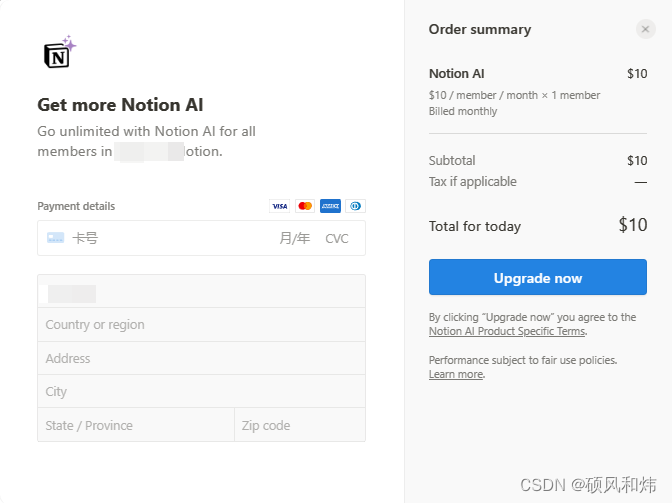Click the Notion AI logo
This screenshot has height=503, width=672.
click(60, 52)
